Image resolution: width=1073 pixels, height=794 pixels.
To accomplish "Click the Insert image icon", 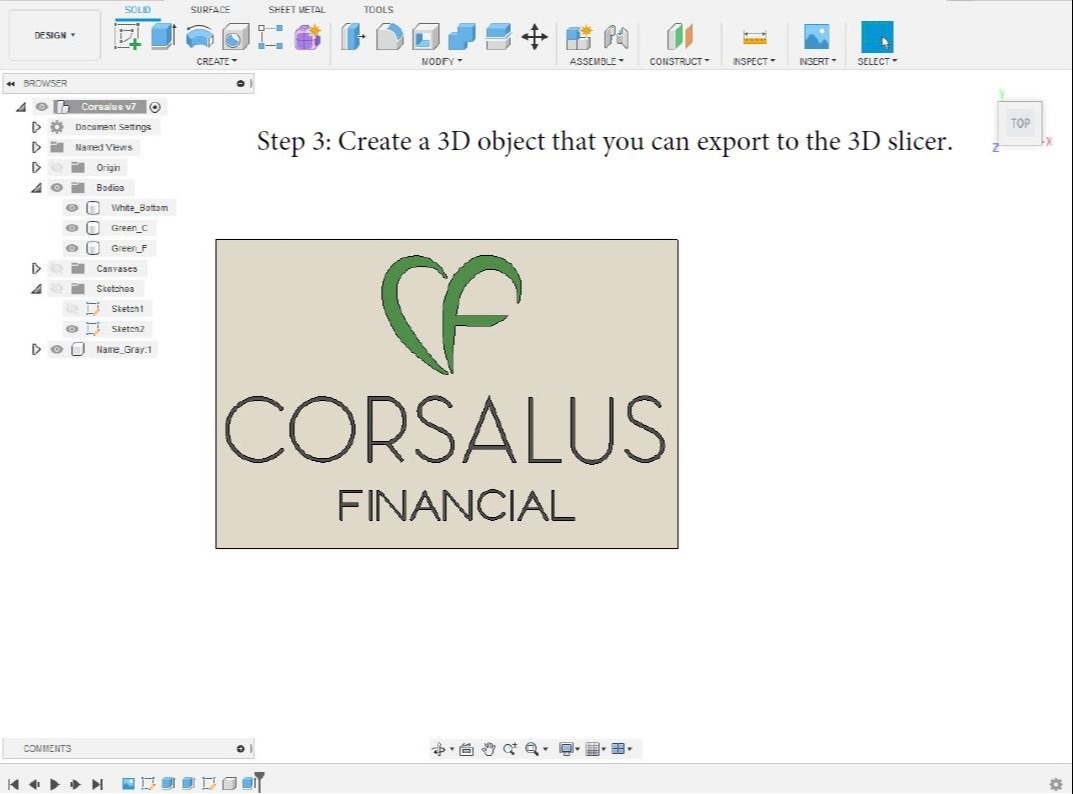I will click(x=816, y=37).
